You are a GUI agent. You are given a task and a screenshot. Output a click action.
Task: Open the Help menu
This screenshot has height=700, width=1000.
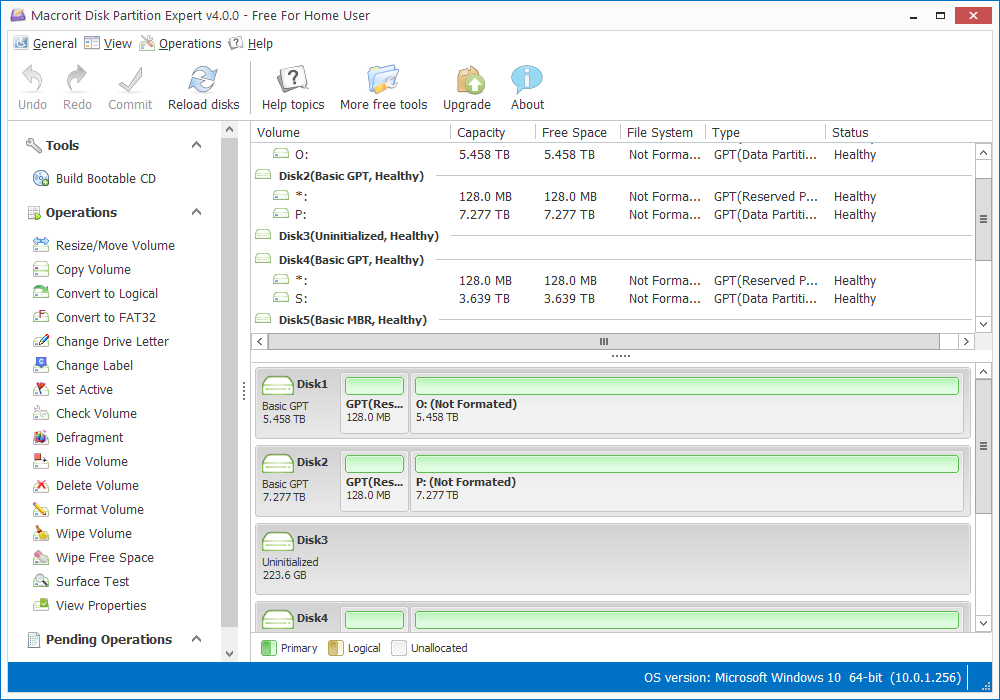(251, 43)
